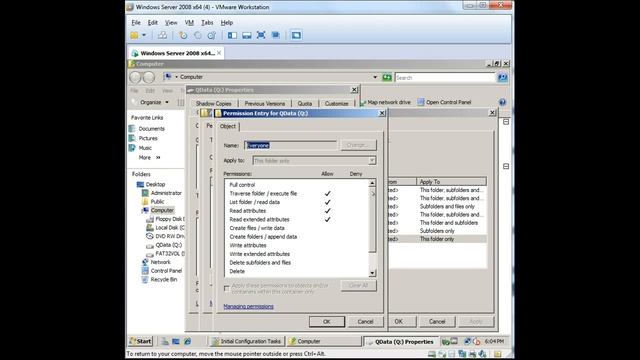This screenshot has height=360, width=640.
Task: Check Apply these permissions to objects checkbox
Action: point(227,289)
